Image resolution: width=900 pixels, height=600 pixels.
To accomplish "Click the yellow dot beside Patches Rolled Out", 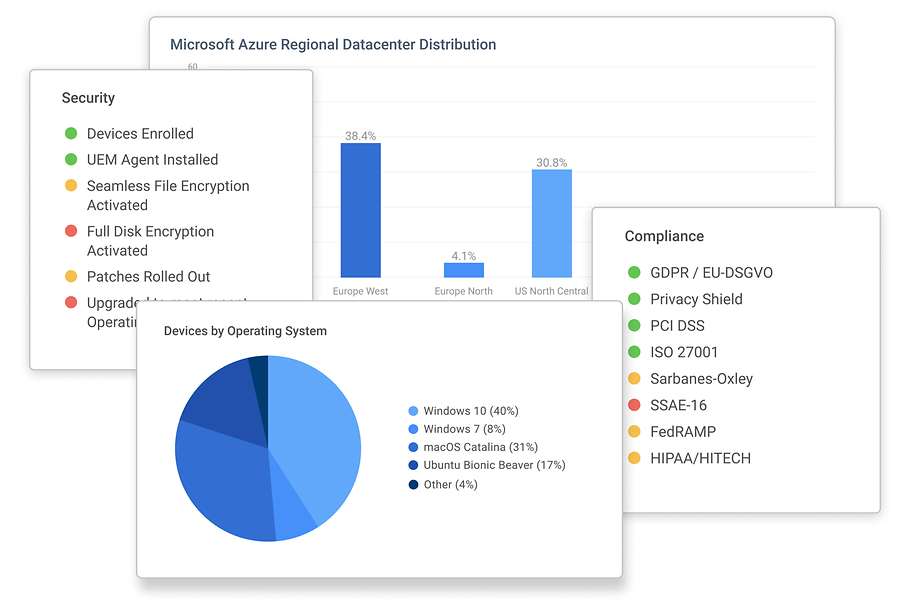I will 71,276.
